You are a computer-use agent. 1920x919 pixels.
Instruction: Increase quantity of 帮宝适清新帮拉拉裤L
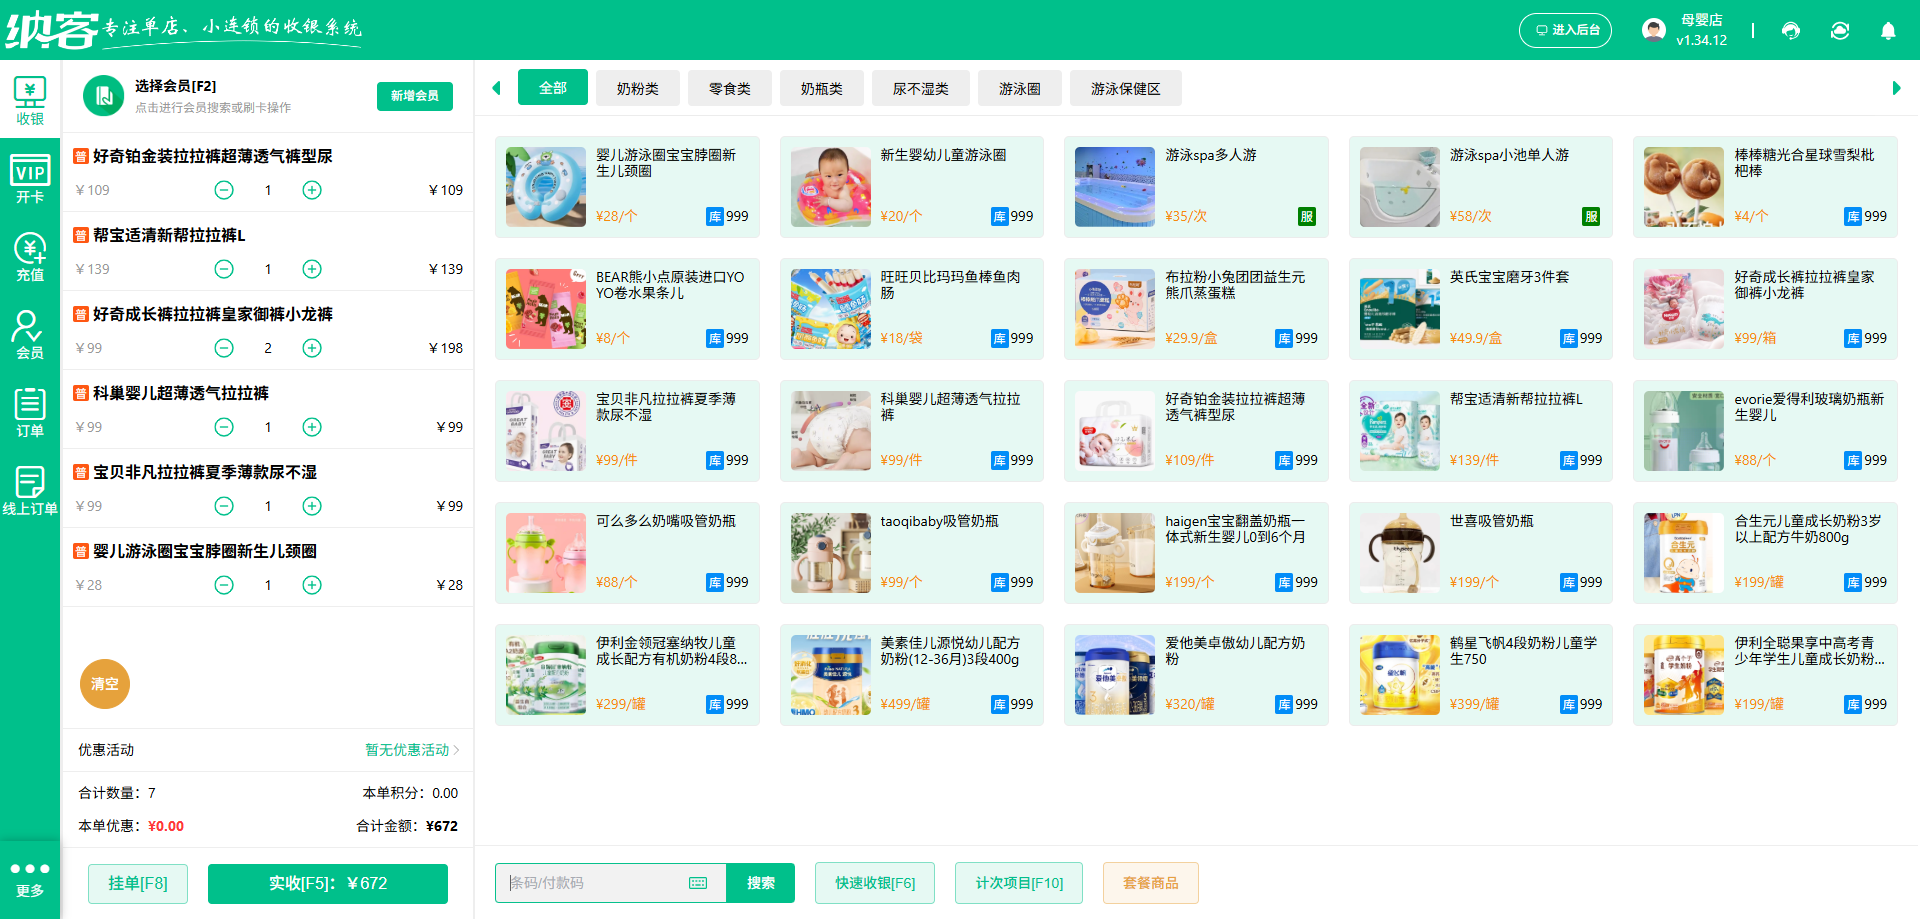tap(311, 268)
